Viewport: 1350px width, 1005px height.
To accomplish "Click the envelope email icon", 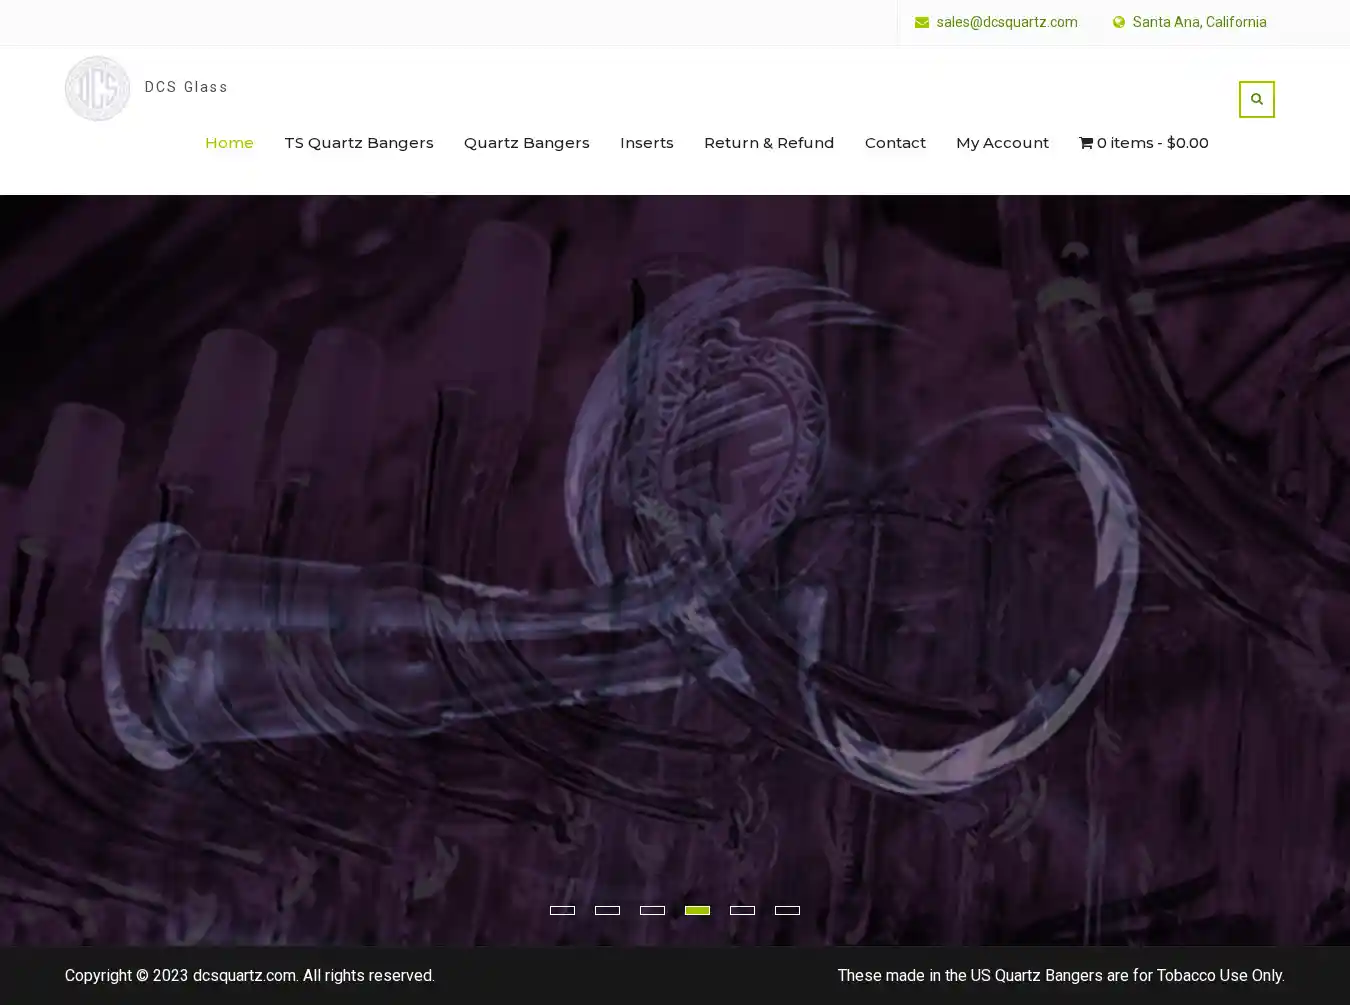I will (921, 22).
